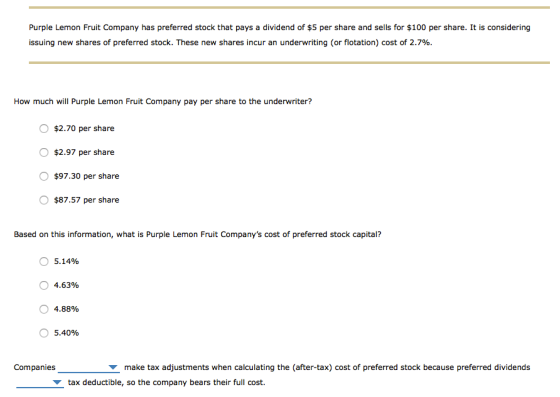560x397 pixels.
Task: Mark $87.57 per share as the answer
Action: click(44, 200)
